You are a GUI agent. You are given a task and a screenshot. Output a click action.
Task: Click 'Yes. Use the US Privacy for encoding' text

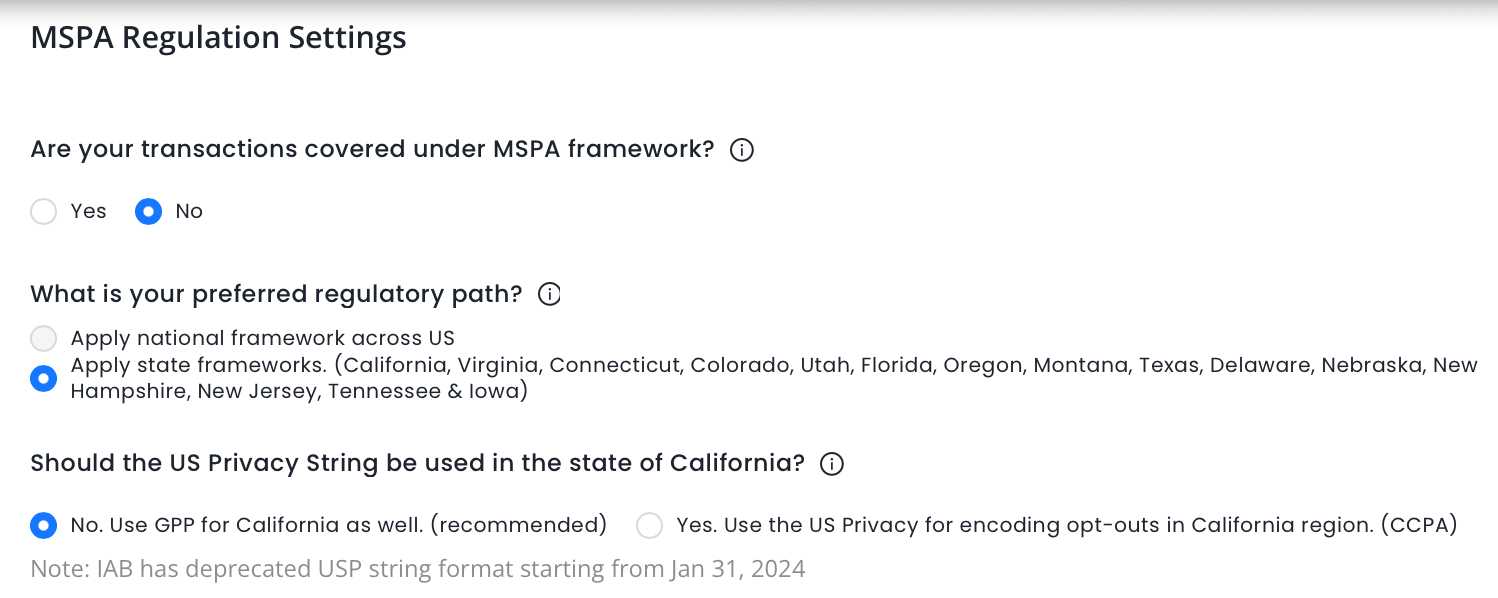(1066, 525)
